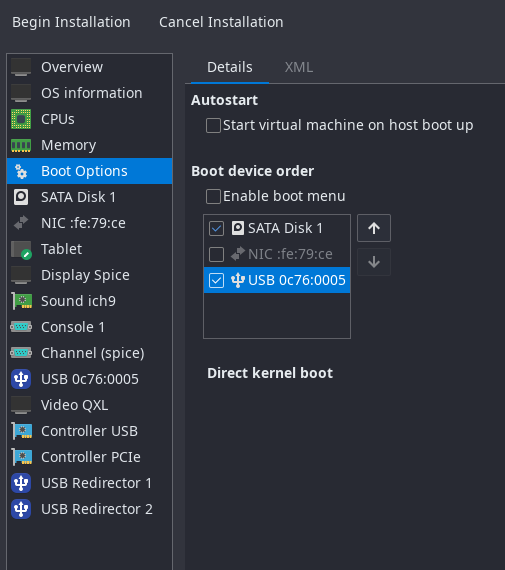The height and width of the screenshot is (570, 505).
Task: Enable start virtual machine on host boot
Action: (x=213, y=125)
